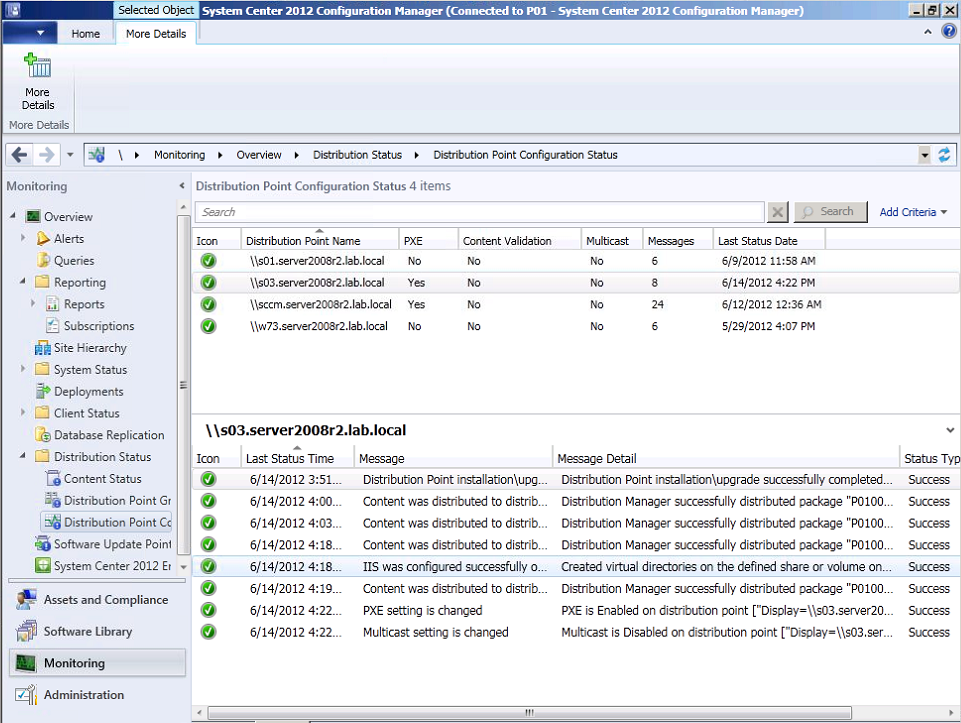Select the \\s01.server2008r2.lab.local row
Image resolution: width=961 pixels, height=723 pixels.
click(576, 261)
